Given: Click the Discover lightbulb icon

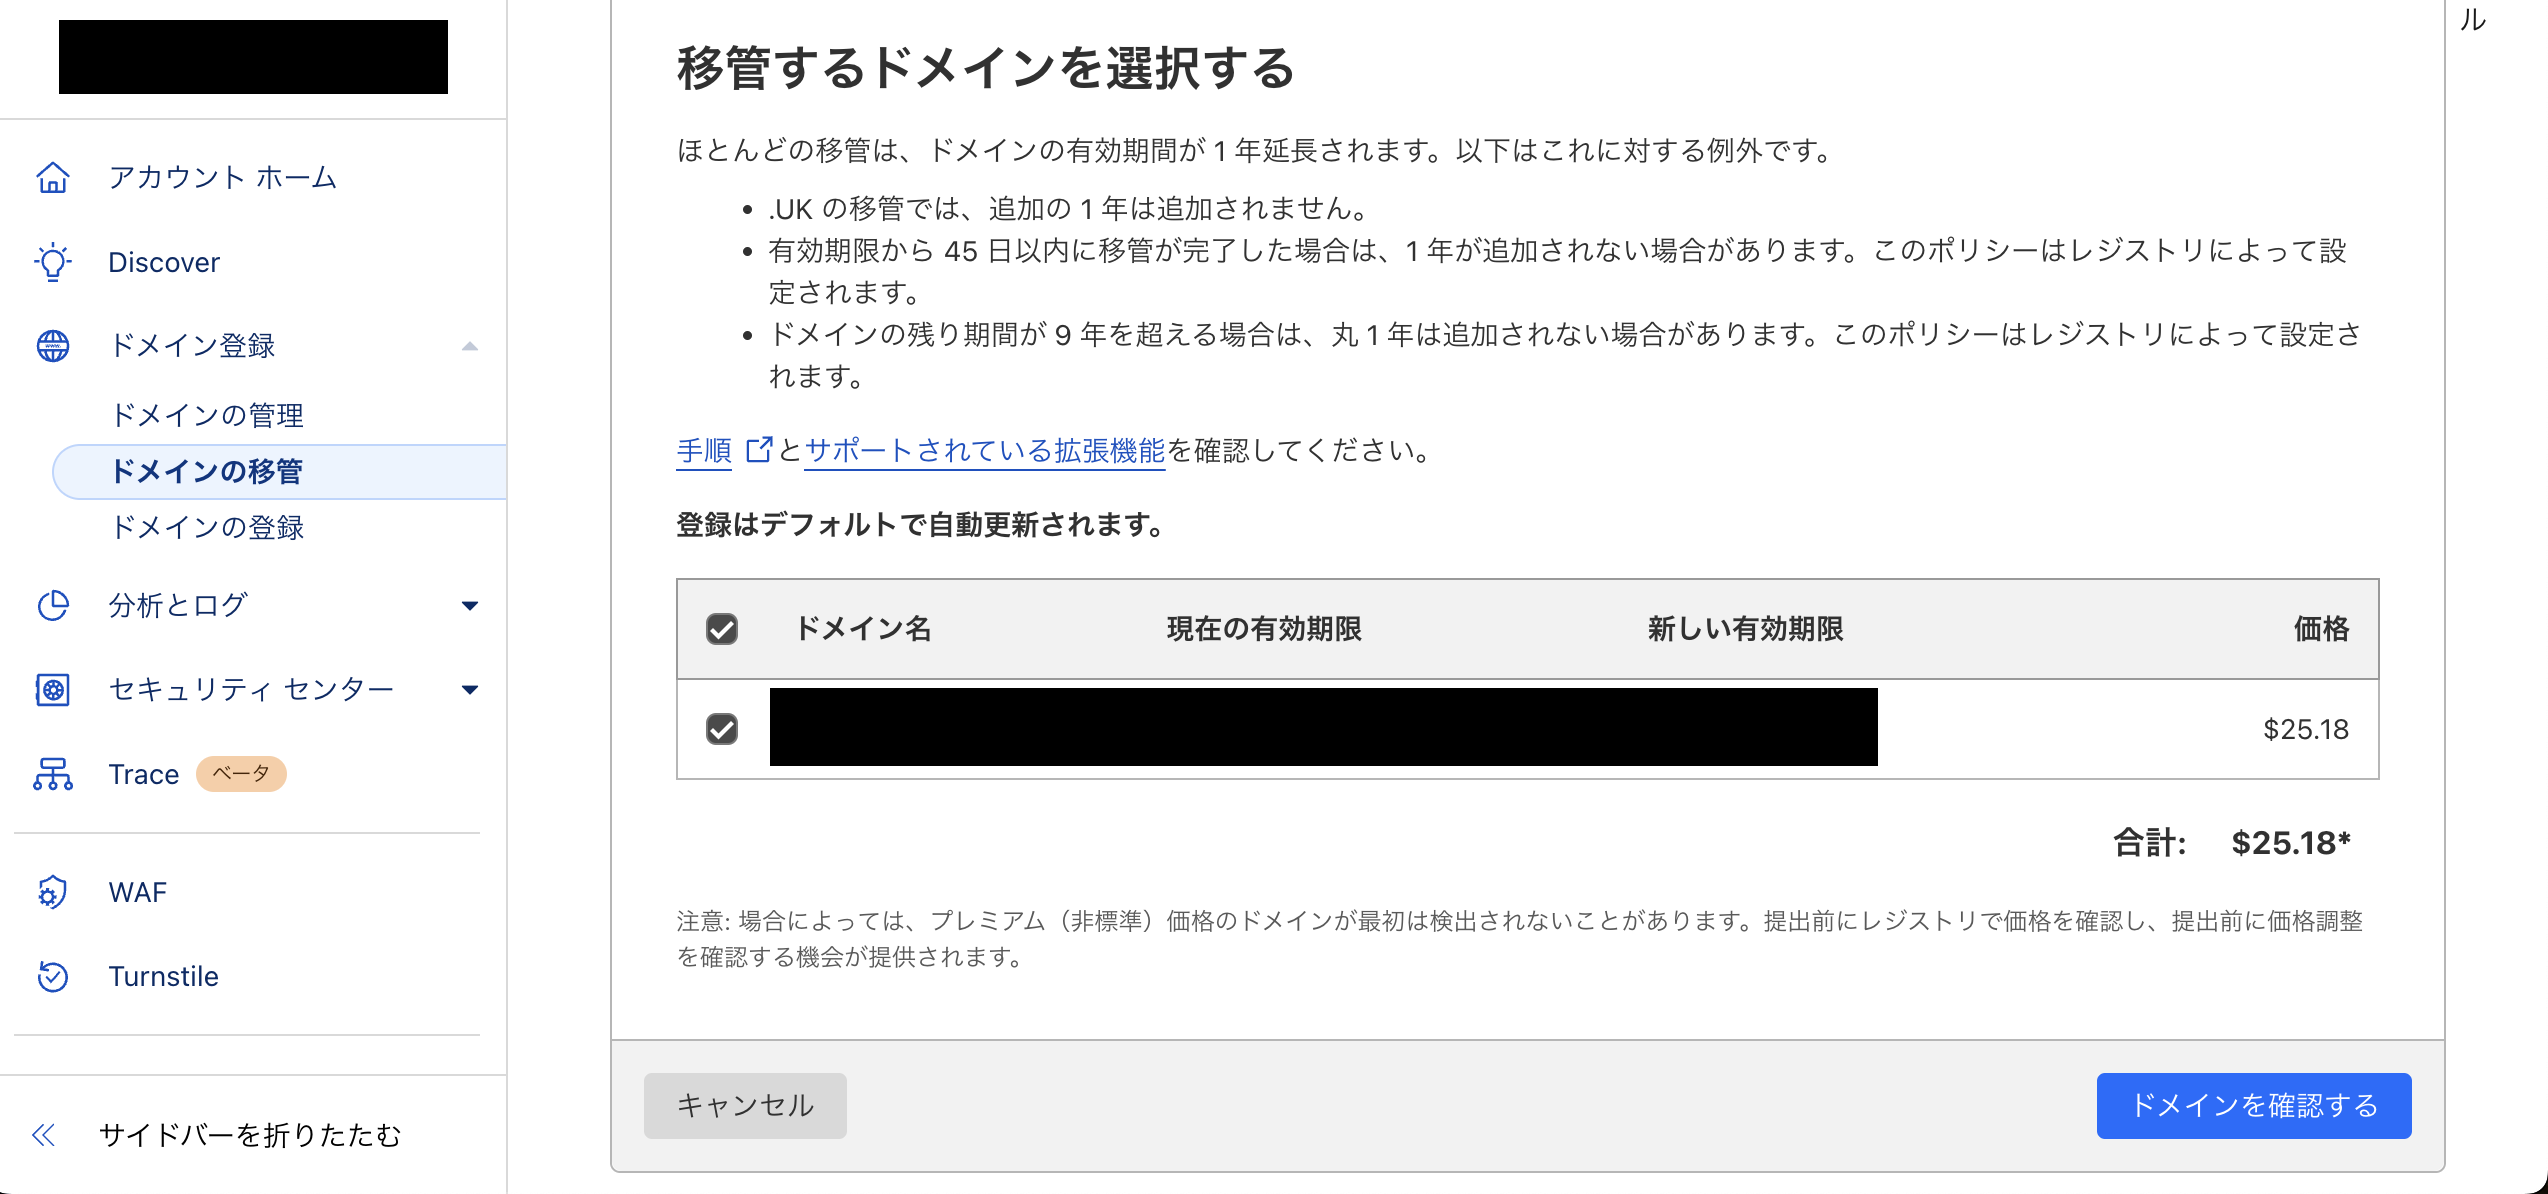Looking at the screenshot, I should click(x=53, y=262).
